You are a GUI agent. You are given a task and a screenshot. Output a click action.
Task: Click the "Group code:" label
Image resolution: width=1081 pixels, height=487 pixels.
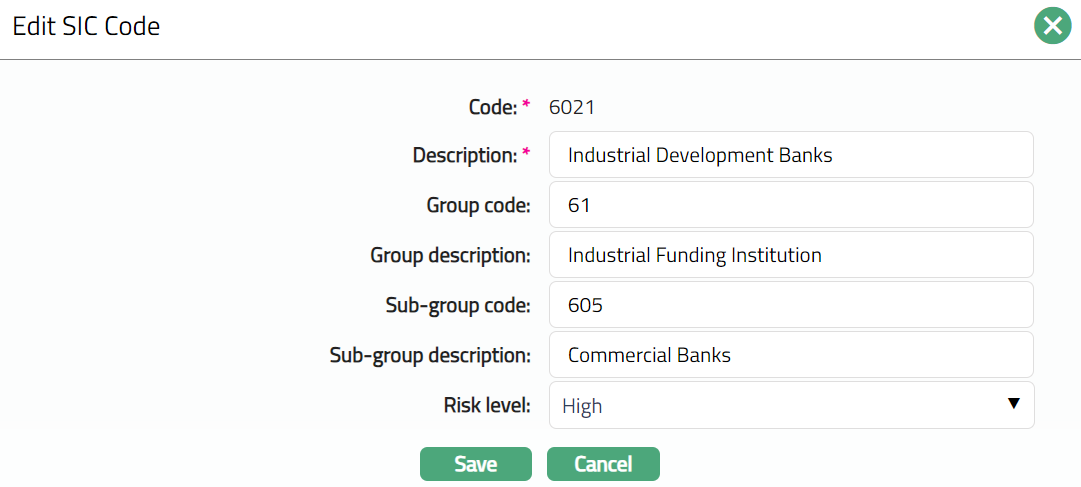[478, 206]
